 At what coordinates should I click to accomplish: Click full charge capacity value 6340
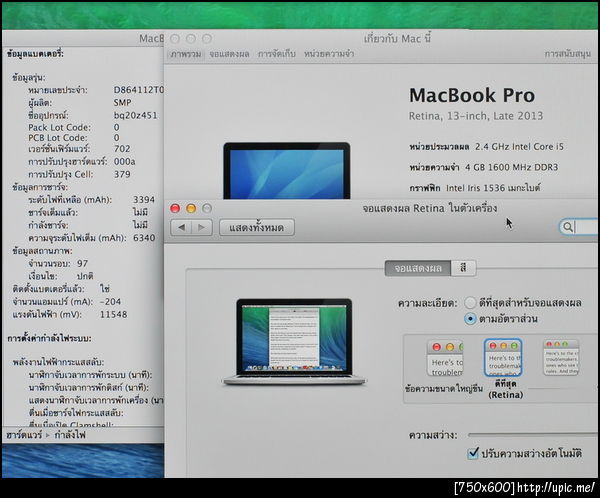tap(144, 238)
